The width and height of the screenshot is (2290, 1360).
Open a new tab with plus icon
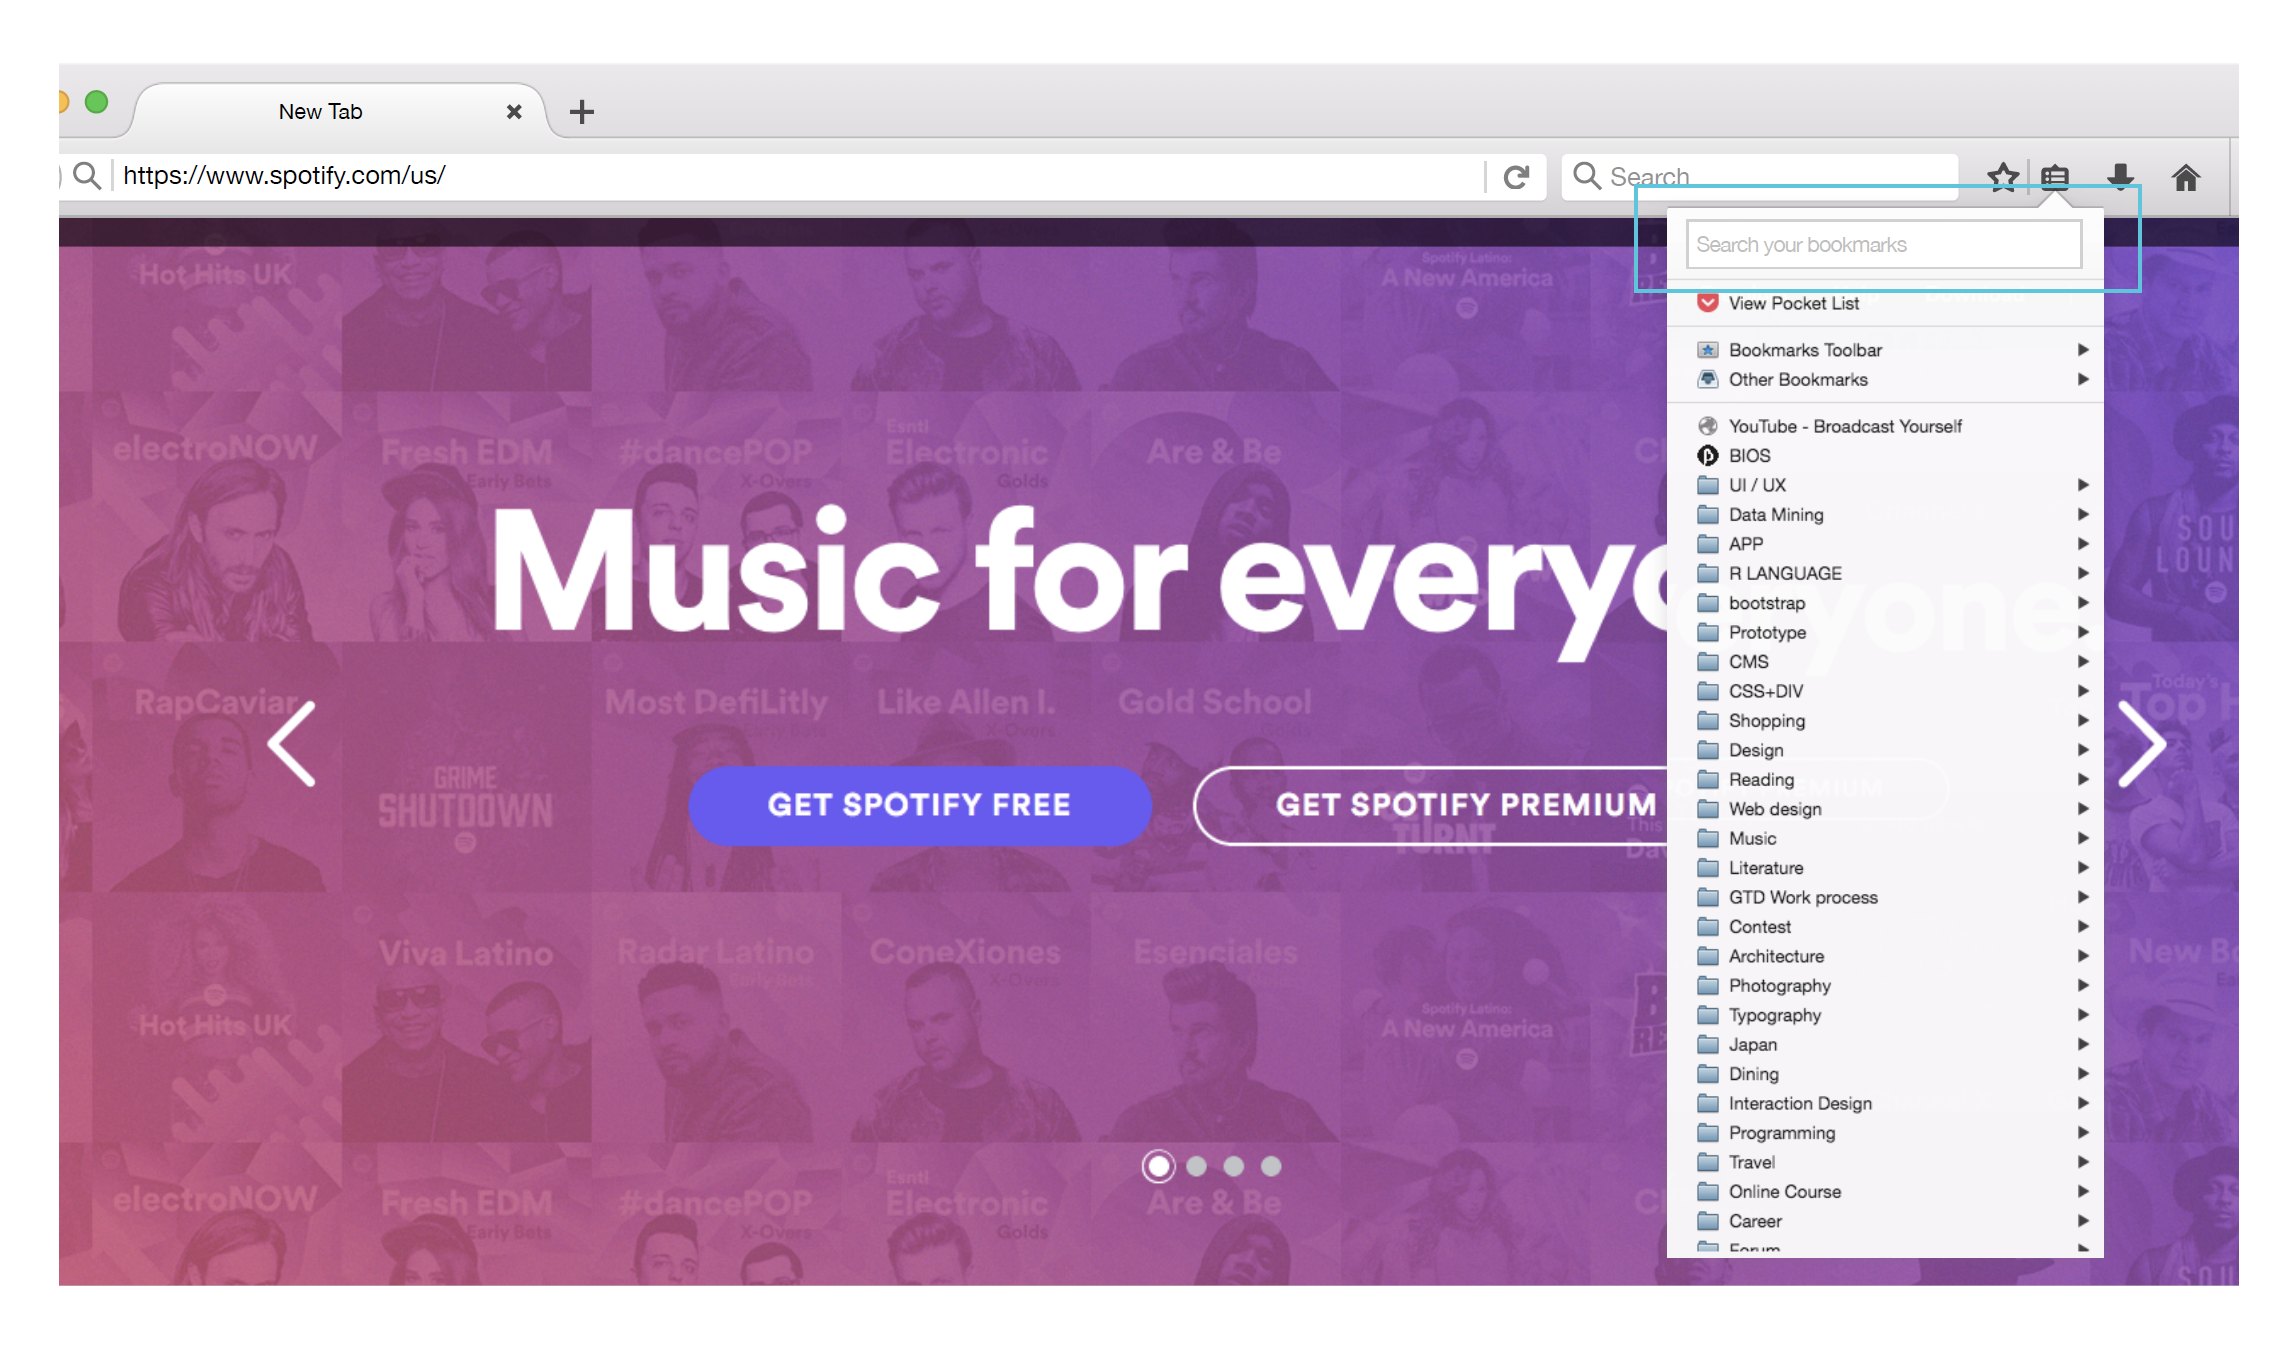pos(581,112)
